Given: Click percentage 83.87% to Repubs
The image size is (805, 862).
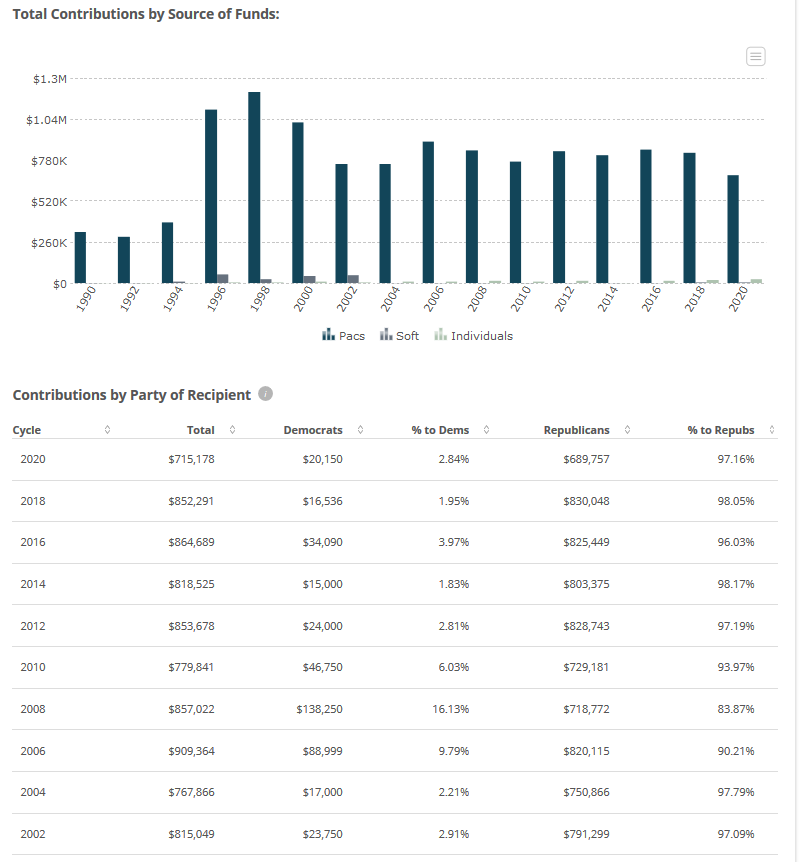Looking at the screenshot, I should click(736, 709).
